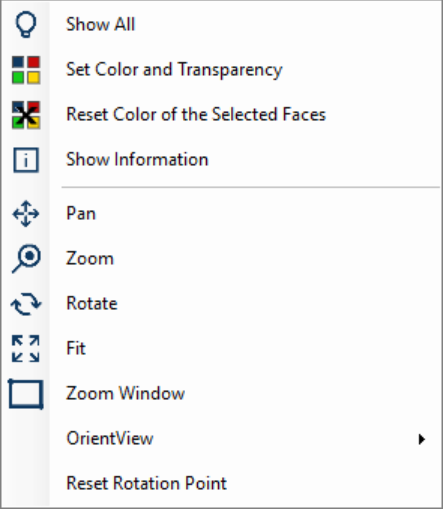Click the rectangle Zoom Window icon
Screen dimensions: 443x509
tap(26, 394)
